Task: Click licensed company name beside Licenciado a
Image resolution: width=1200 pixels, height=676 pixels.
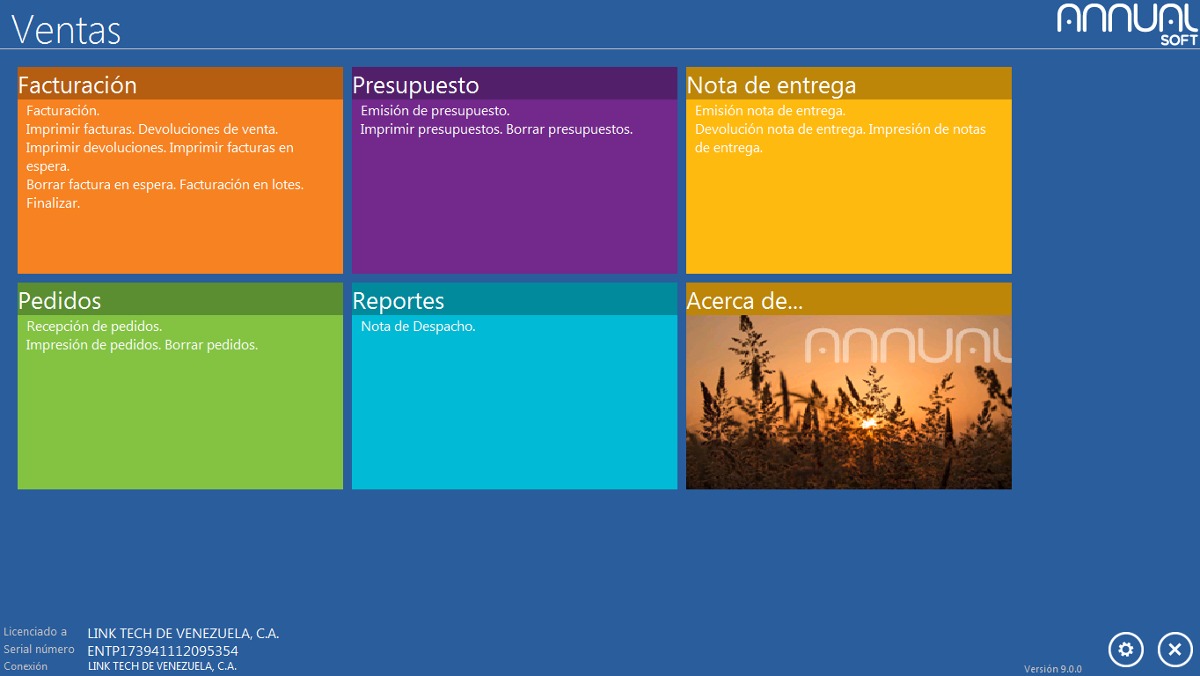Action: click(x=183, y=633)
